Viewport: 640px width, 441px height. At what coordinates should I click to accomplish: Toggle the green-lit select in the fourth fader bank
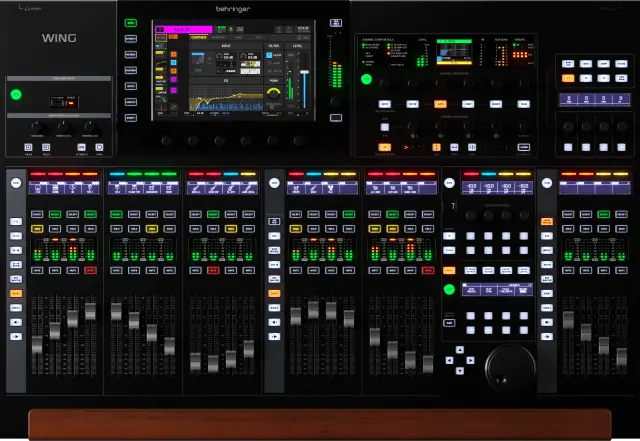pos(349,214)
